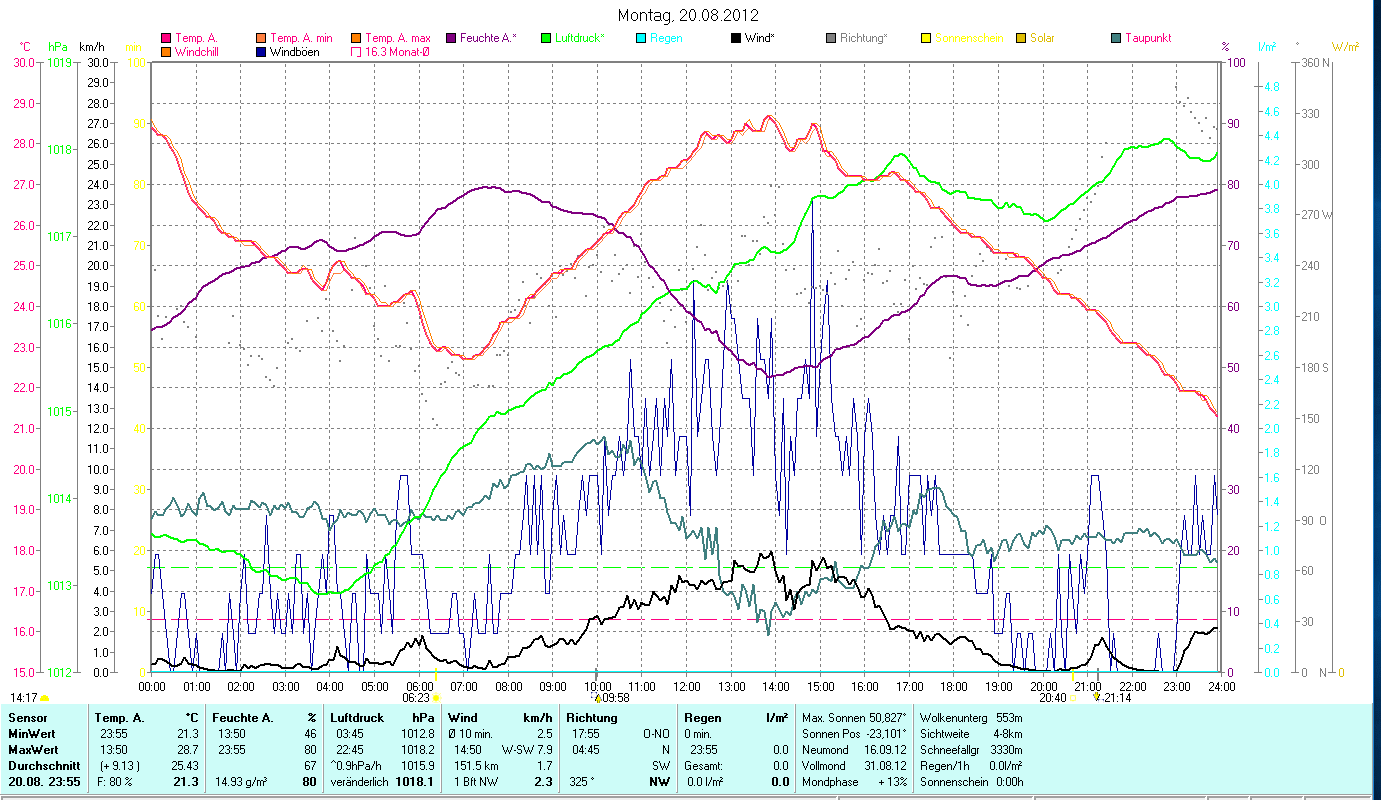Click the orange Windchill legend square
This screenshot has height=800, width=1381.
click(x=166, y=51)
